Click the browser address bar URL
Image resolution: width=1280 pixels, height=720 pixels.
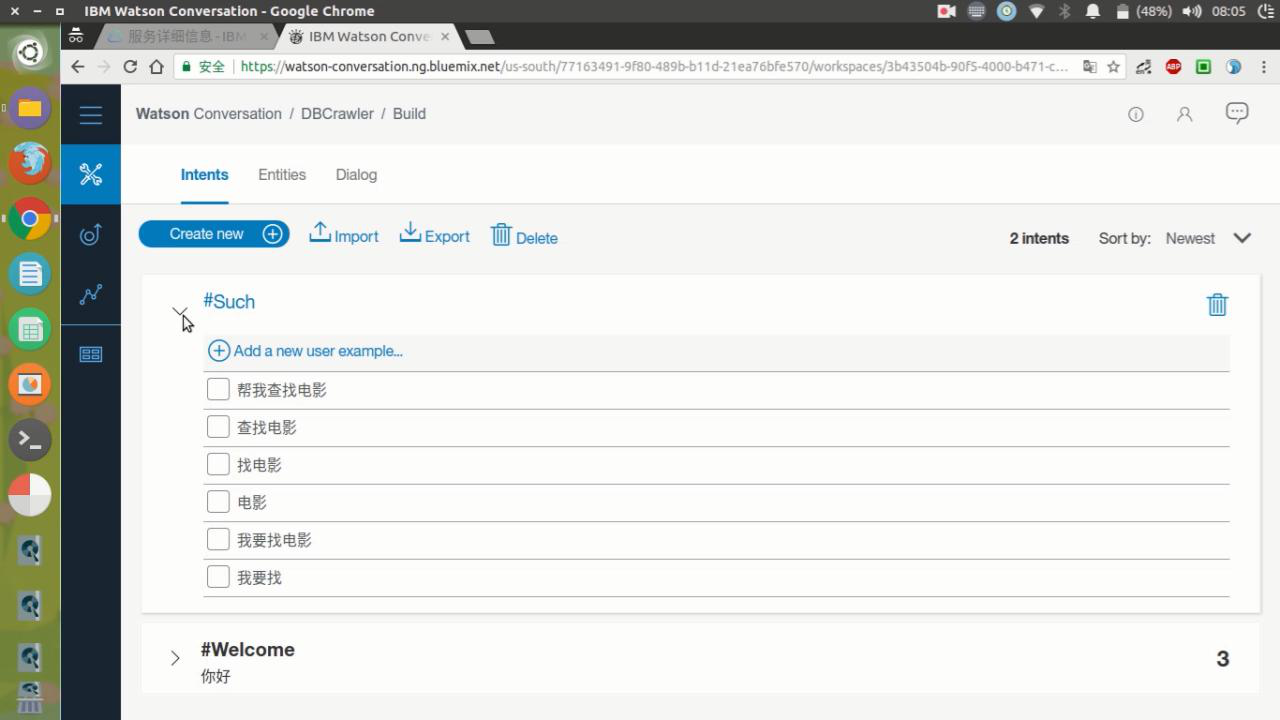click(x=654, y=67)
